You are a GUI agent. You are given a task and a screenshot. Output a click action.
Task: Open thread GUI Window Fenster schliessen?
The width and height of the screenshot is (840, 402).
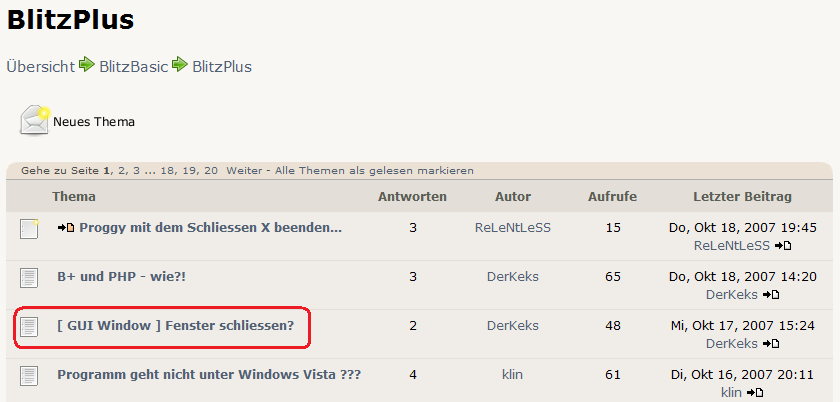176,325
